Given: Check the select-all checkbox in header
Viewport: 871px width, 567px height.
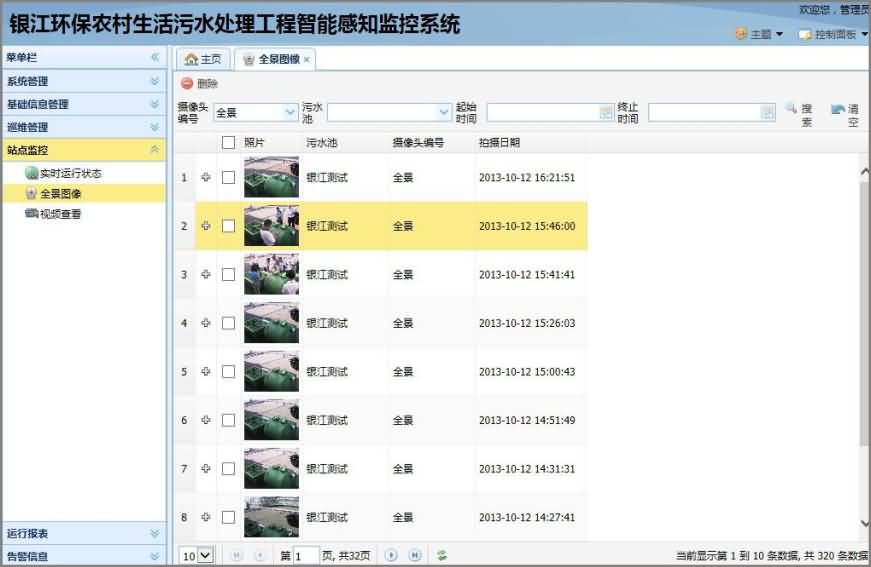Looking at the screenshot, I should [228, 143].
